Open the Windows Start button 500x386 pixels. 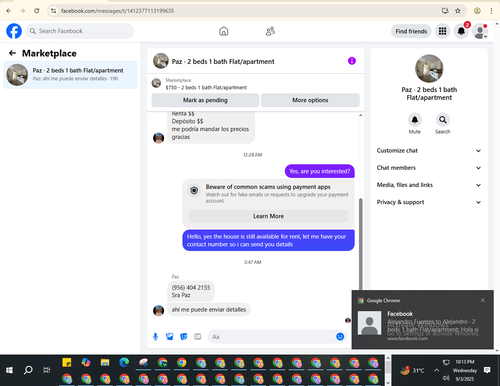pyautogui.click(x=9, y=370)
